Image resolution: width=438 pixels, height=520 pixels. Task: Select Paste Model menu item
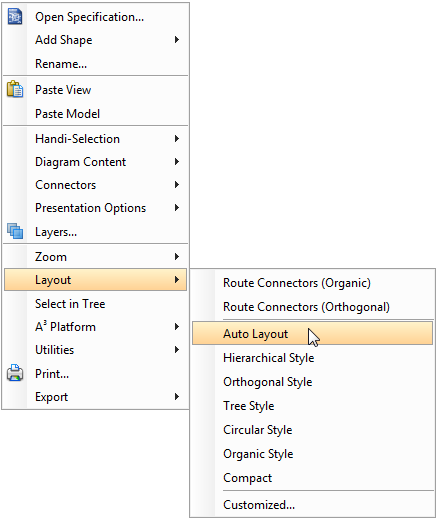[95, 114]
